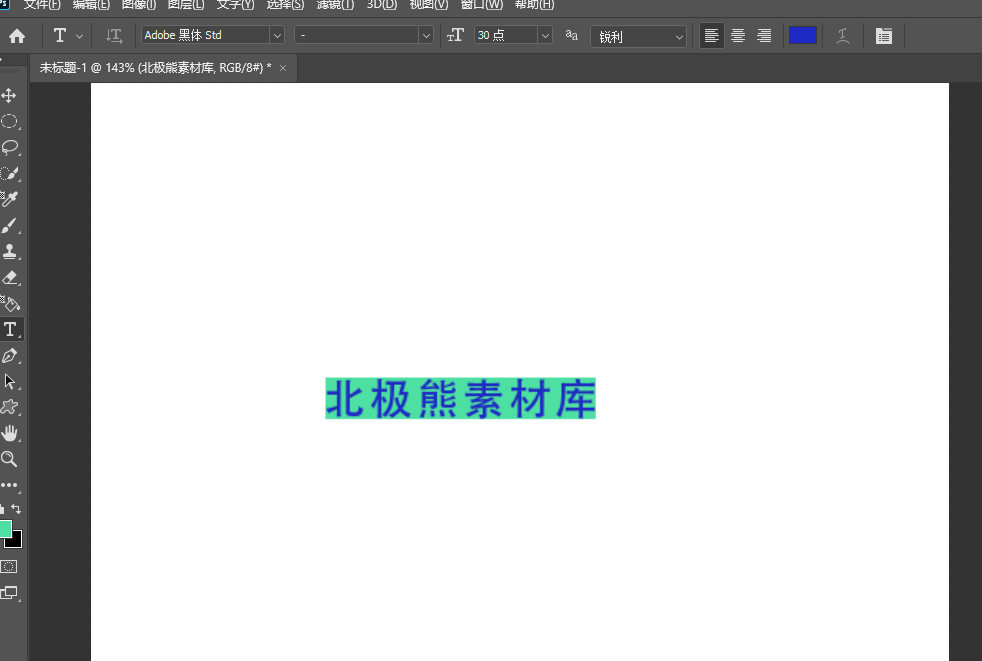
Task: Click the highlighted 北极熊素材库 text on canvas
Action: pos(460,398)
